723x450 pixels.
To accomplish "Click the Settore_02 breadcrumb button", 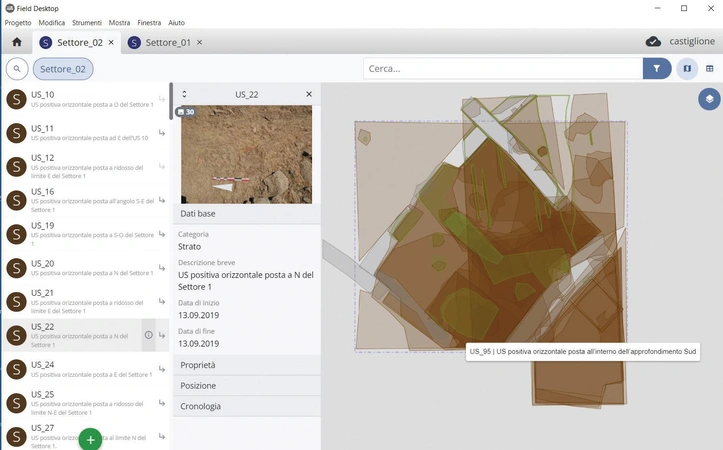I will point(65,68).
